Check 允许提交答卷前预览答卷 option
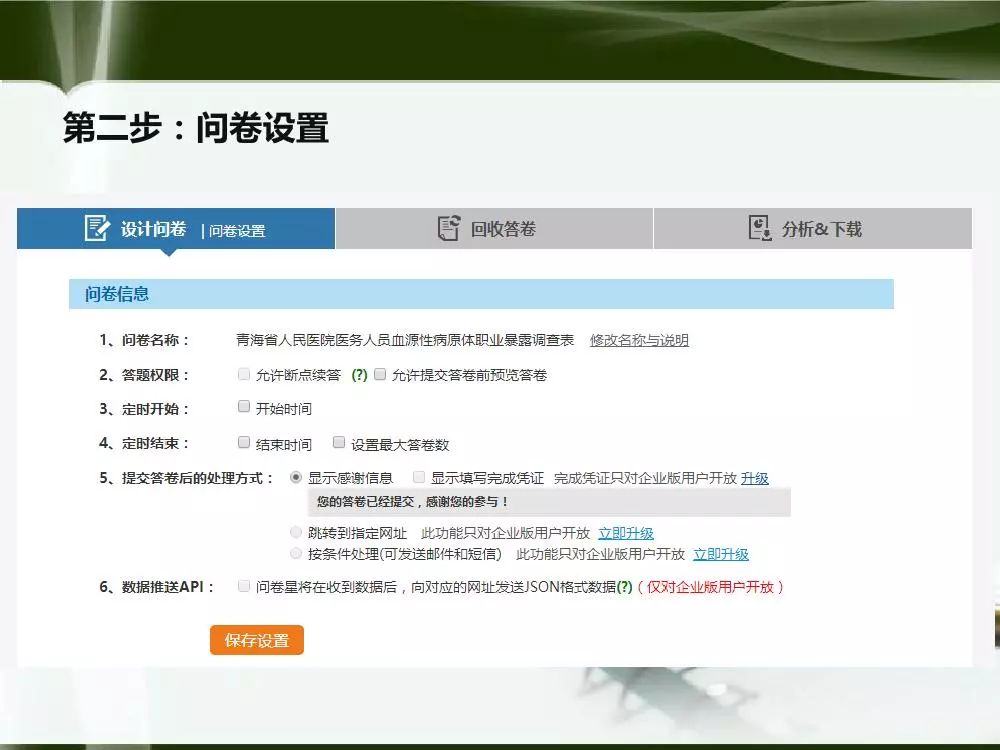 tap(380, 375)
